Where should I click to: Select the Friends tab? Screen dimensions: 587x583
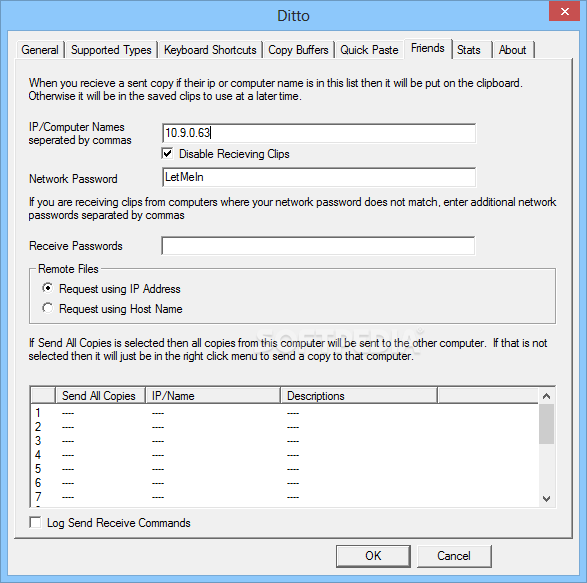[x=428, y=48]
